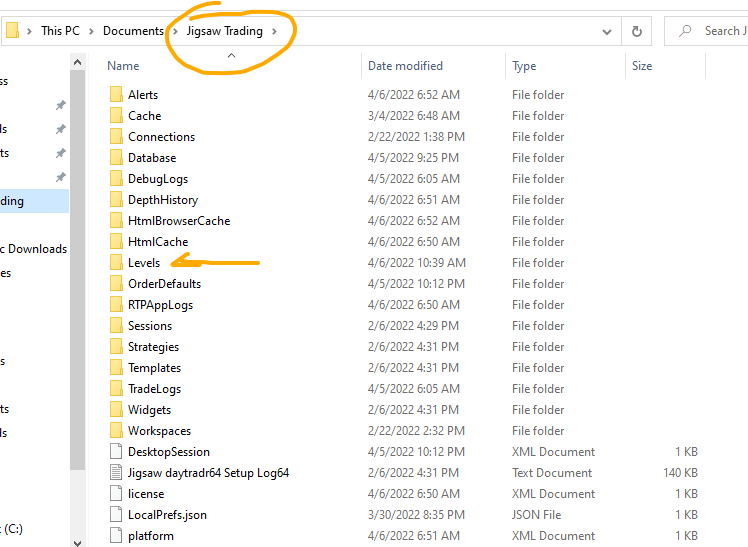This screenshot has width=748, height=547.
Task: Select the Levels folder name
Action: click(144, 263)
